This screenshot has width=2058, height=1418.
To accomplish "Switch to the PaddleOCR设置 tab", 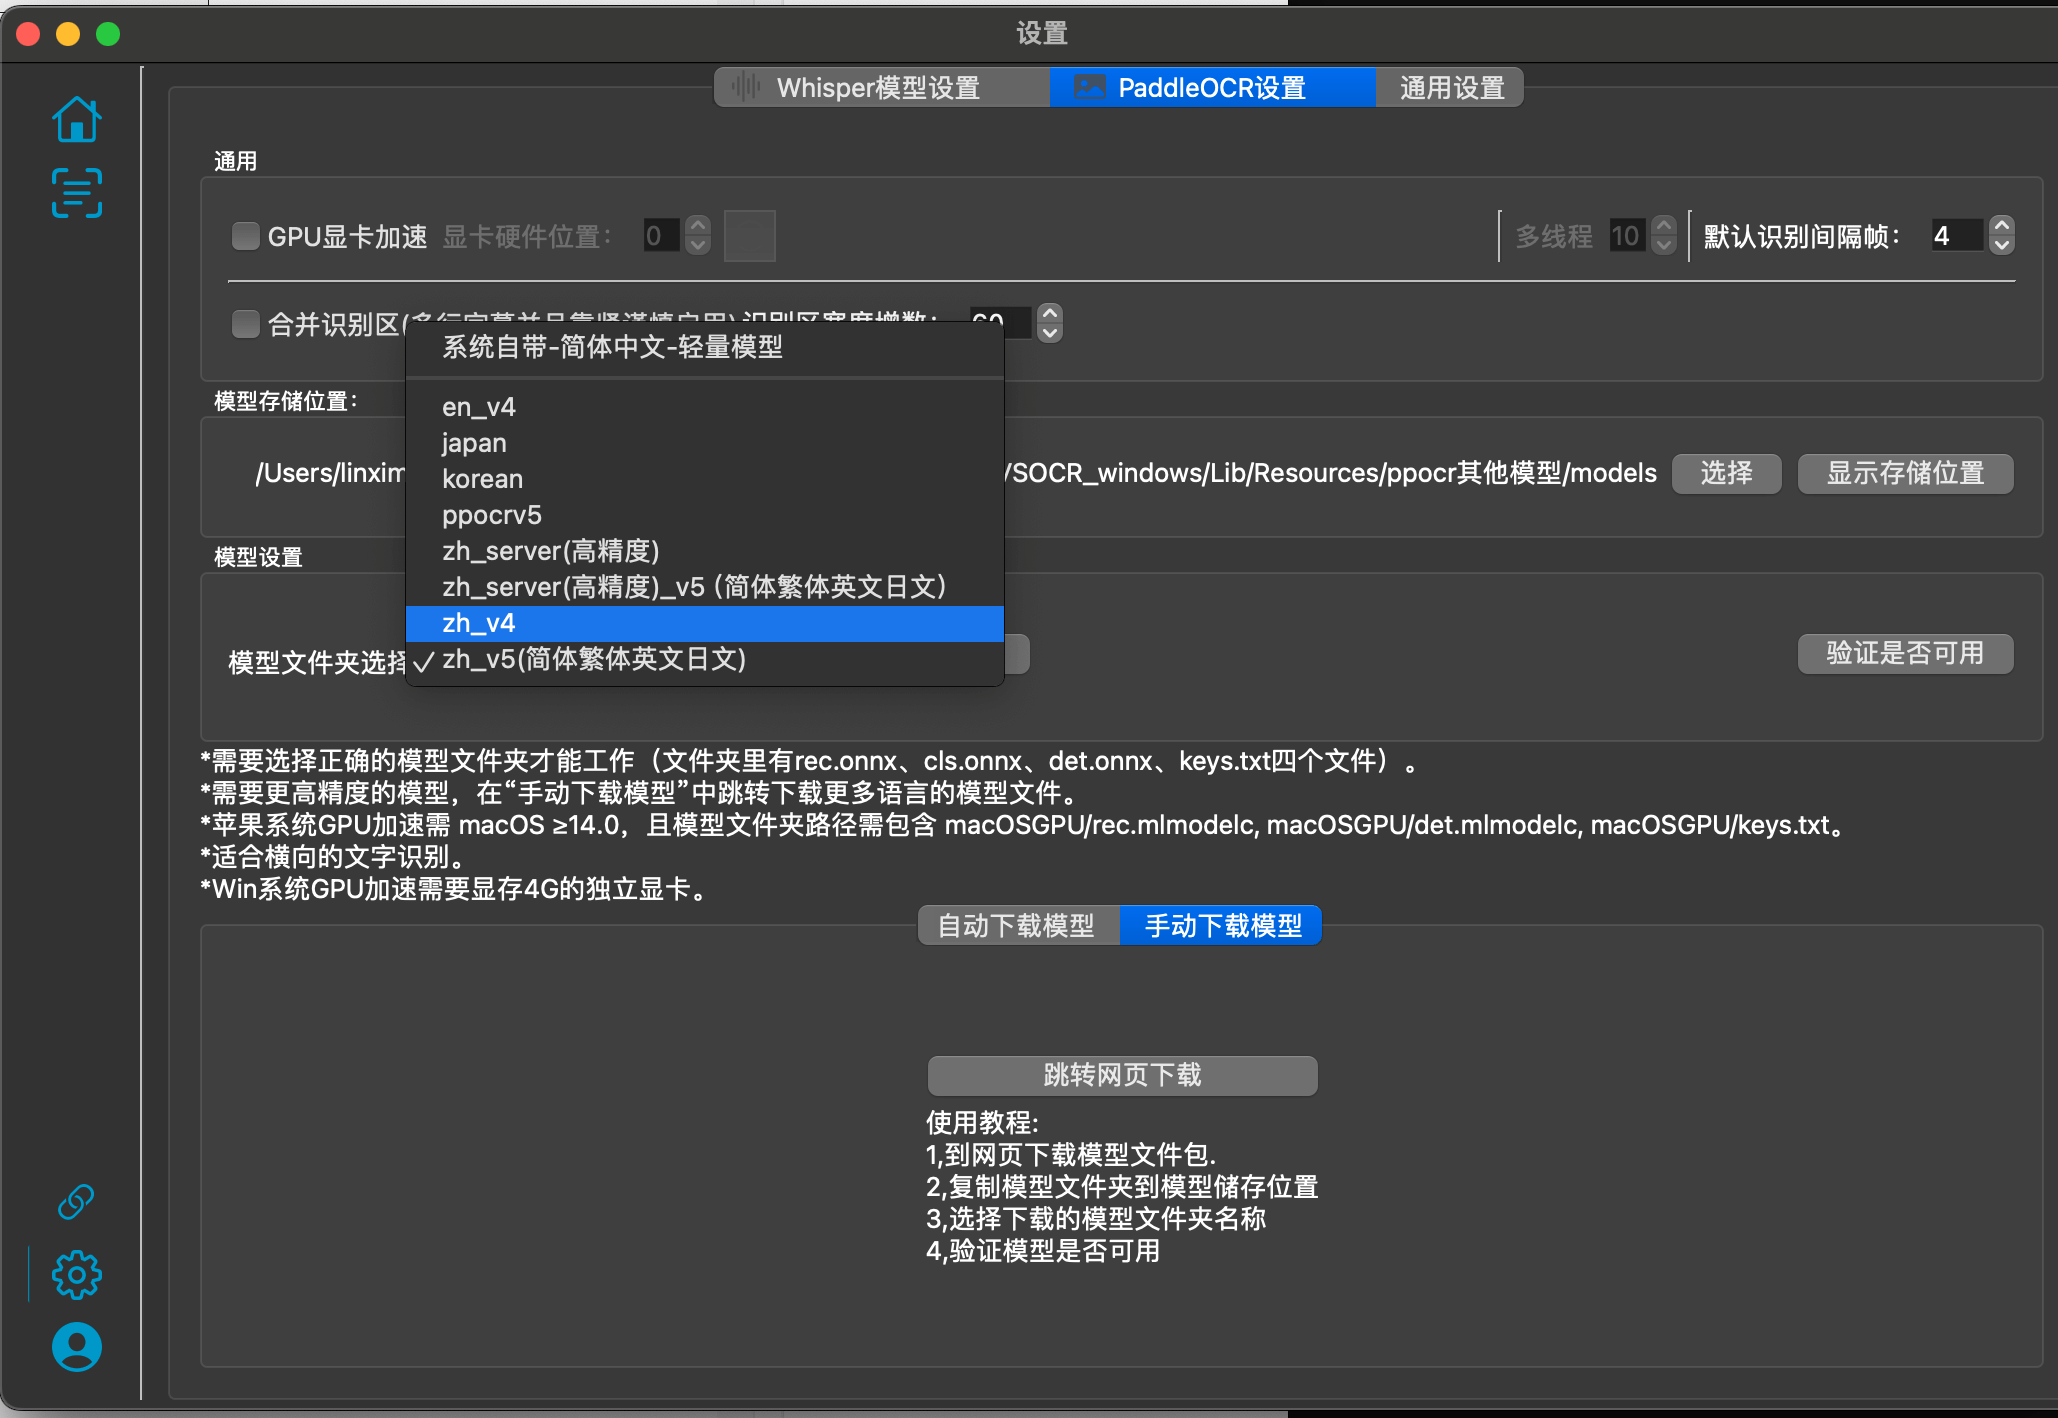I will [1212, 87].
